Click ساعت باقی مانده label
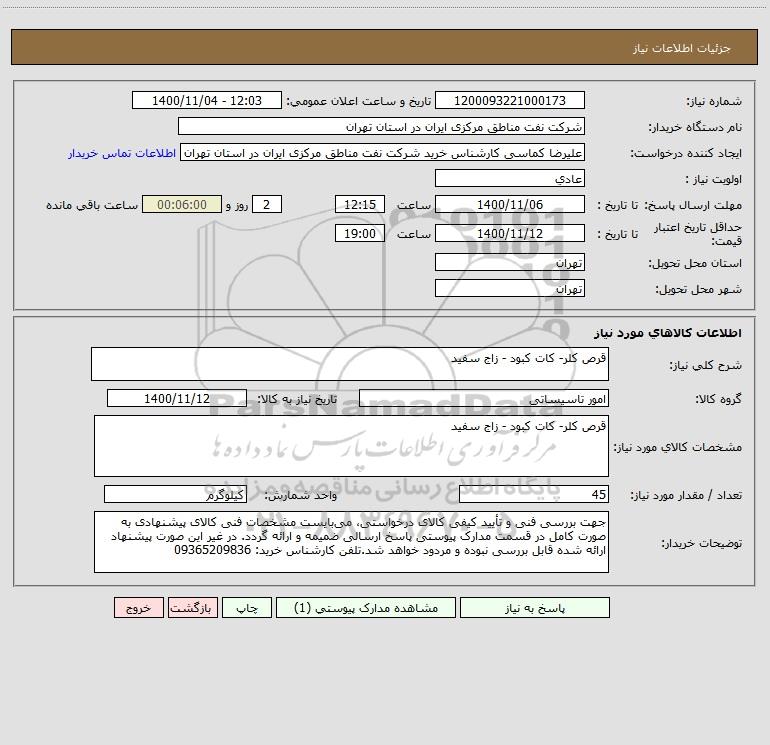Screen dimensions: 770x745 (92, 205)
